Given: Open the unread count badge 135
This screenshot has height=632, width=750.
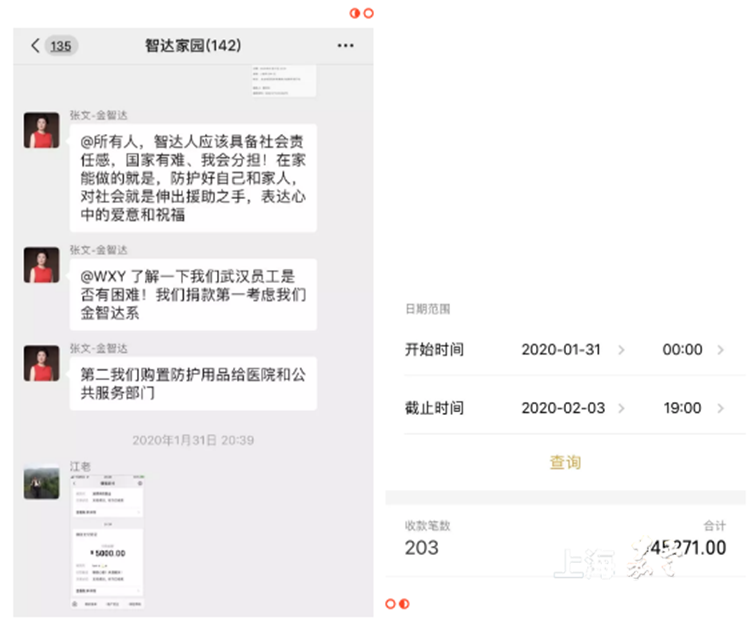Looking at the screenshot, I should point(61,46).
